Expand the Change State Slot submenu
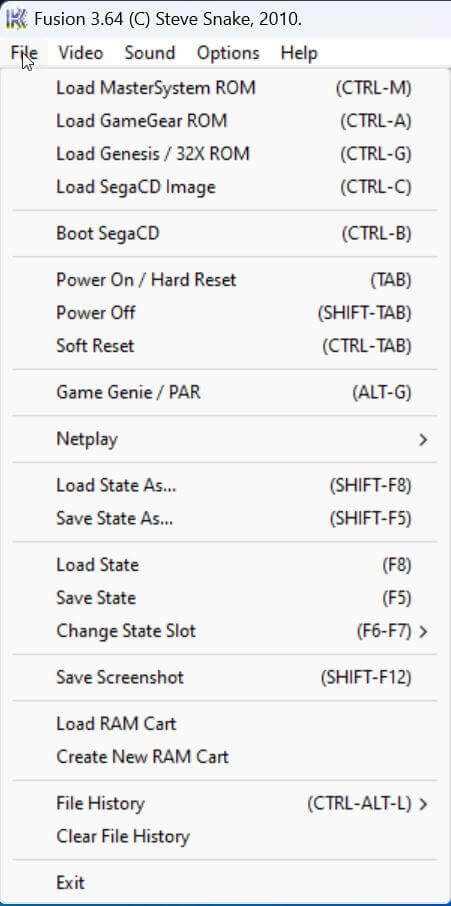Screen dimensions: 451x906 point(225,631)
